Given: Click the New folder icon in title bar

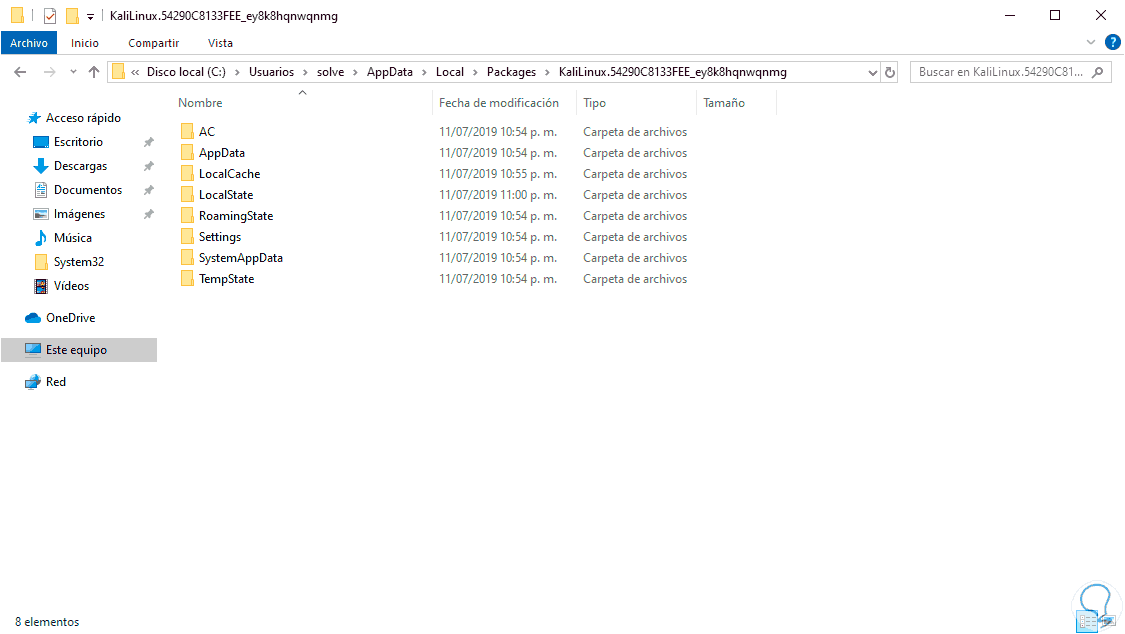Looking at the screenshot, I should 72,15.
